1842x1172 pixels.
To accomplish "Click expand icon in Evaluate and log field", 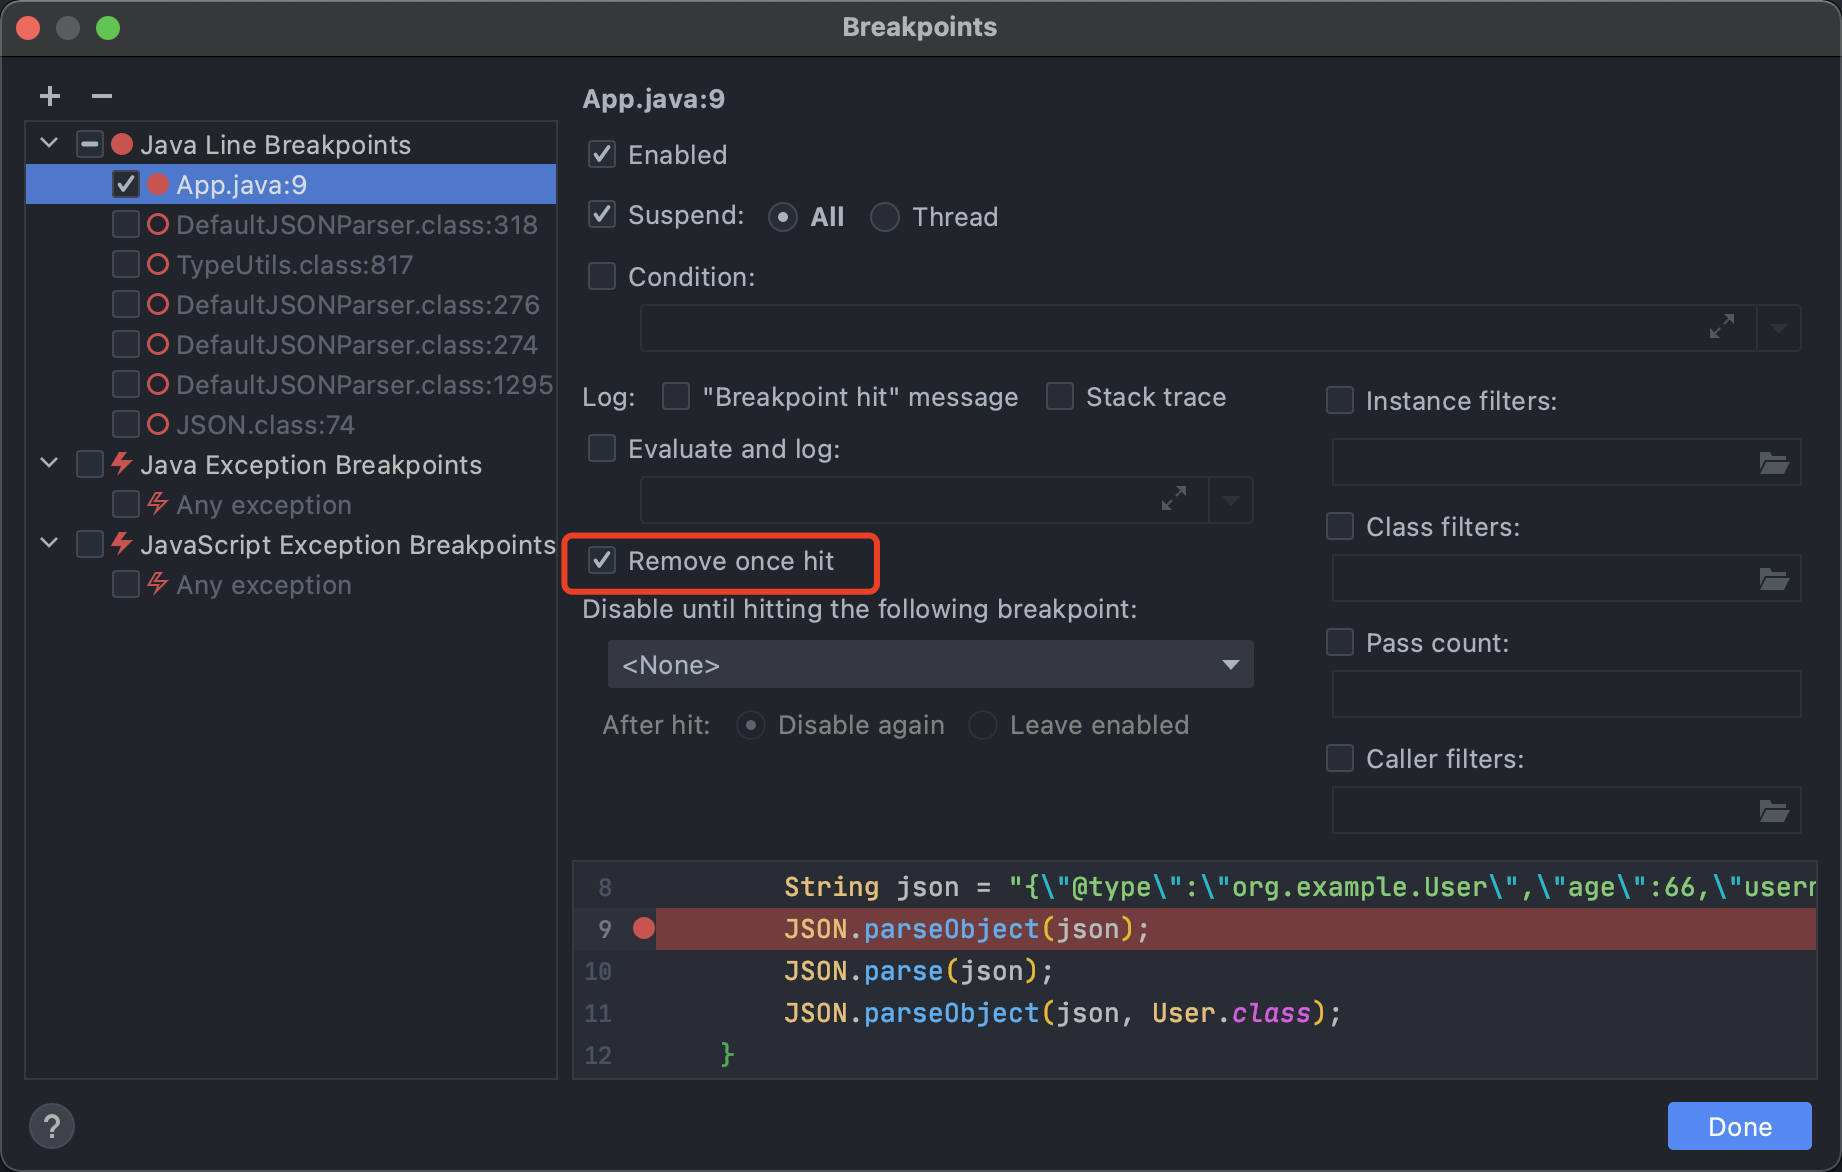I will [x=1173, y=498].
